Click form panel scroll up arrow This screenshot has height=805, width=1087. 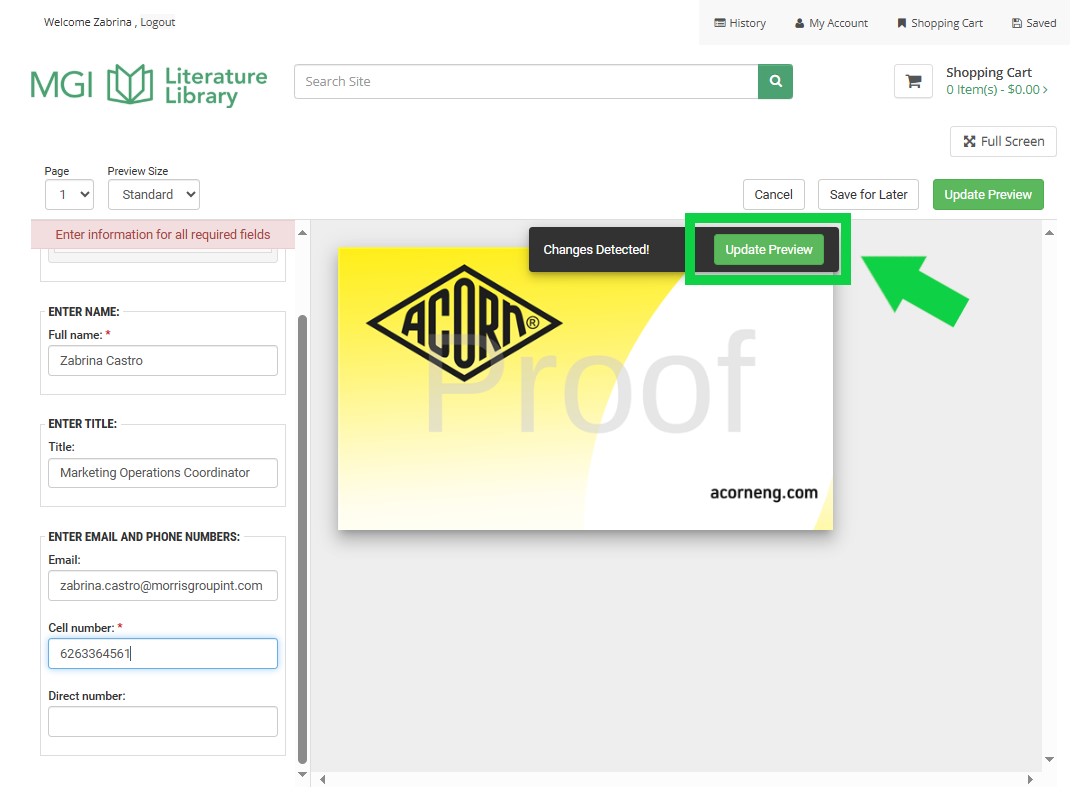click(x=302, y=232)
